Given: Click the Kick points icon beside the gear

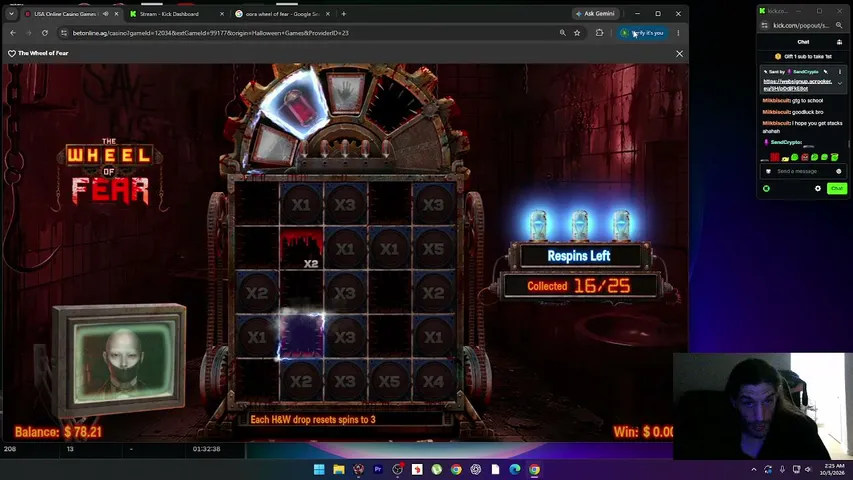Looking at the screenshot, I should click(x=767, y=188).
